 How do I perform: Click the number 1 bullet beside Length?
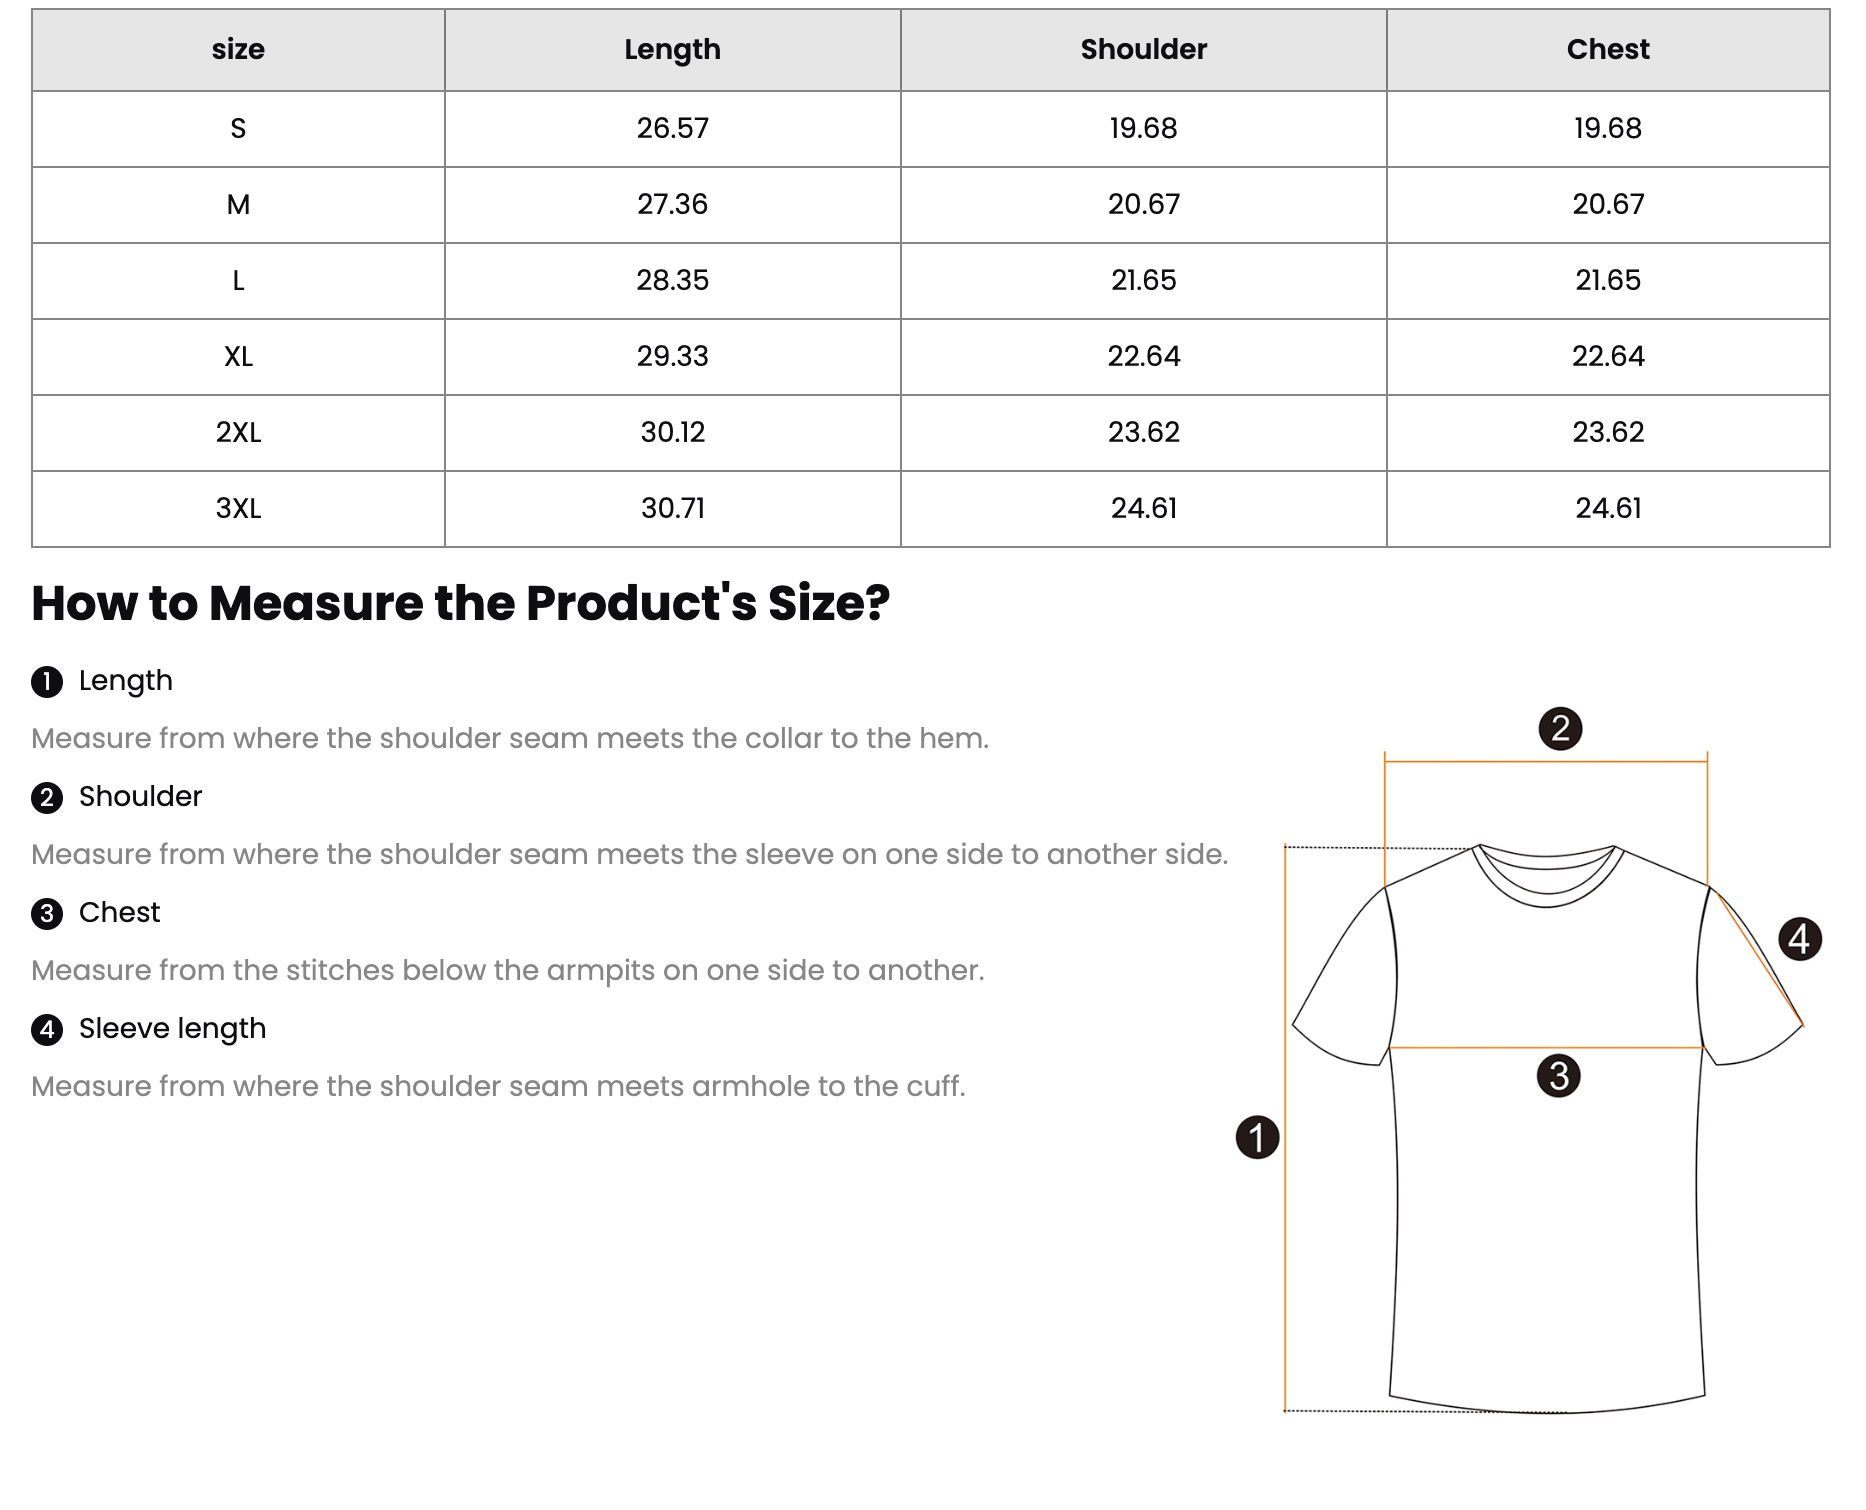coord(47,682)
